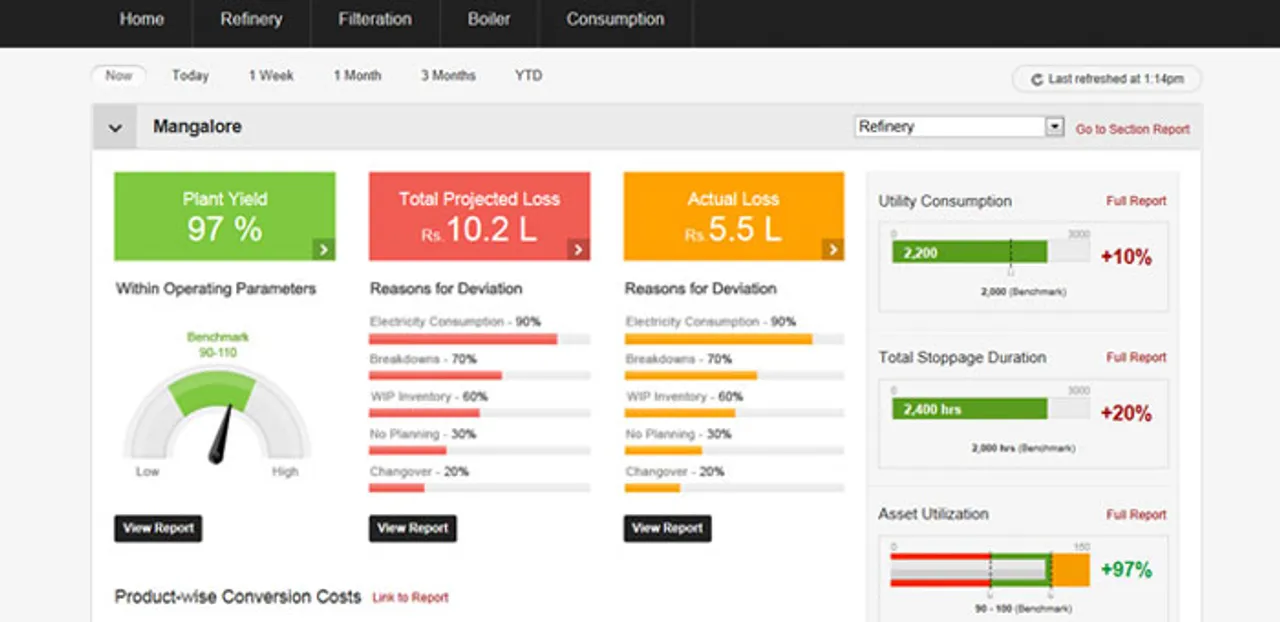1280x622 pixels.
Task: Click View Report under Total Projected Loss
Action: 413,529
